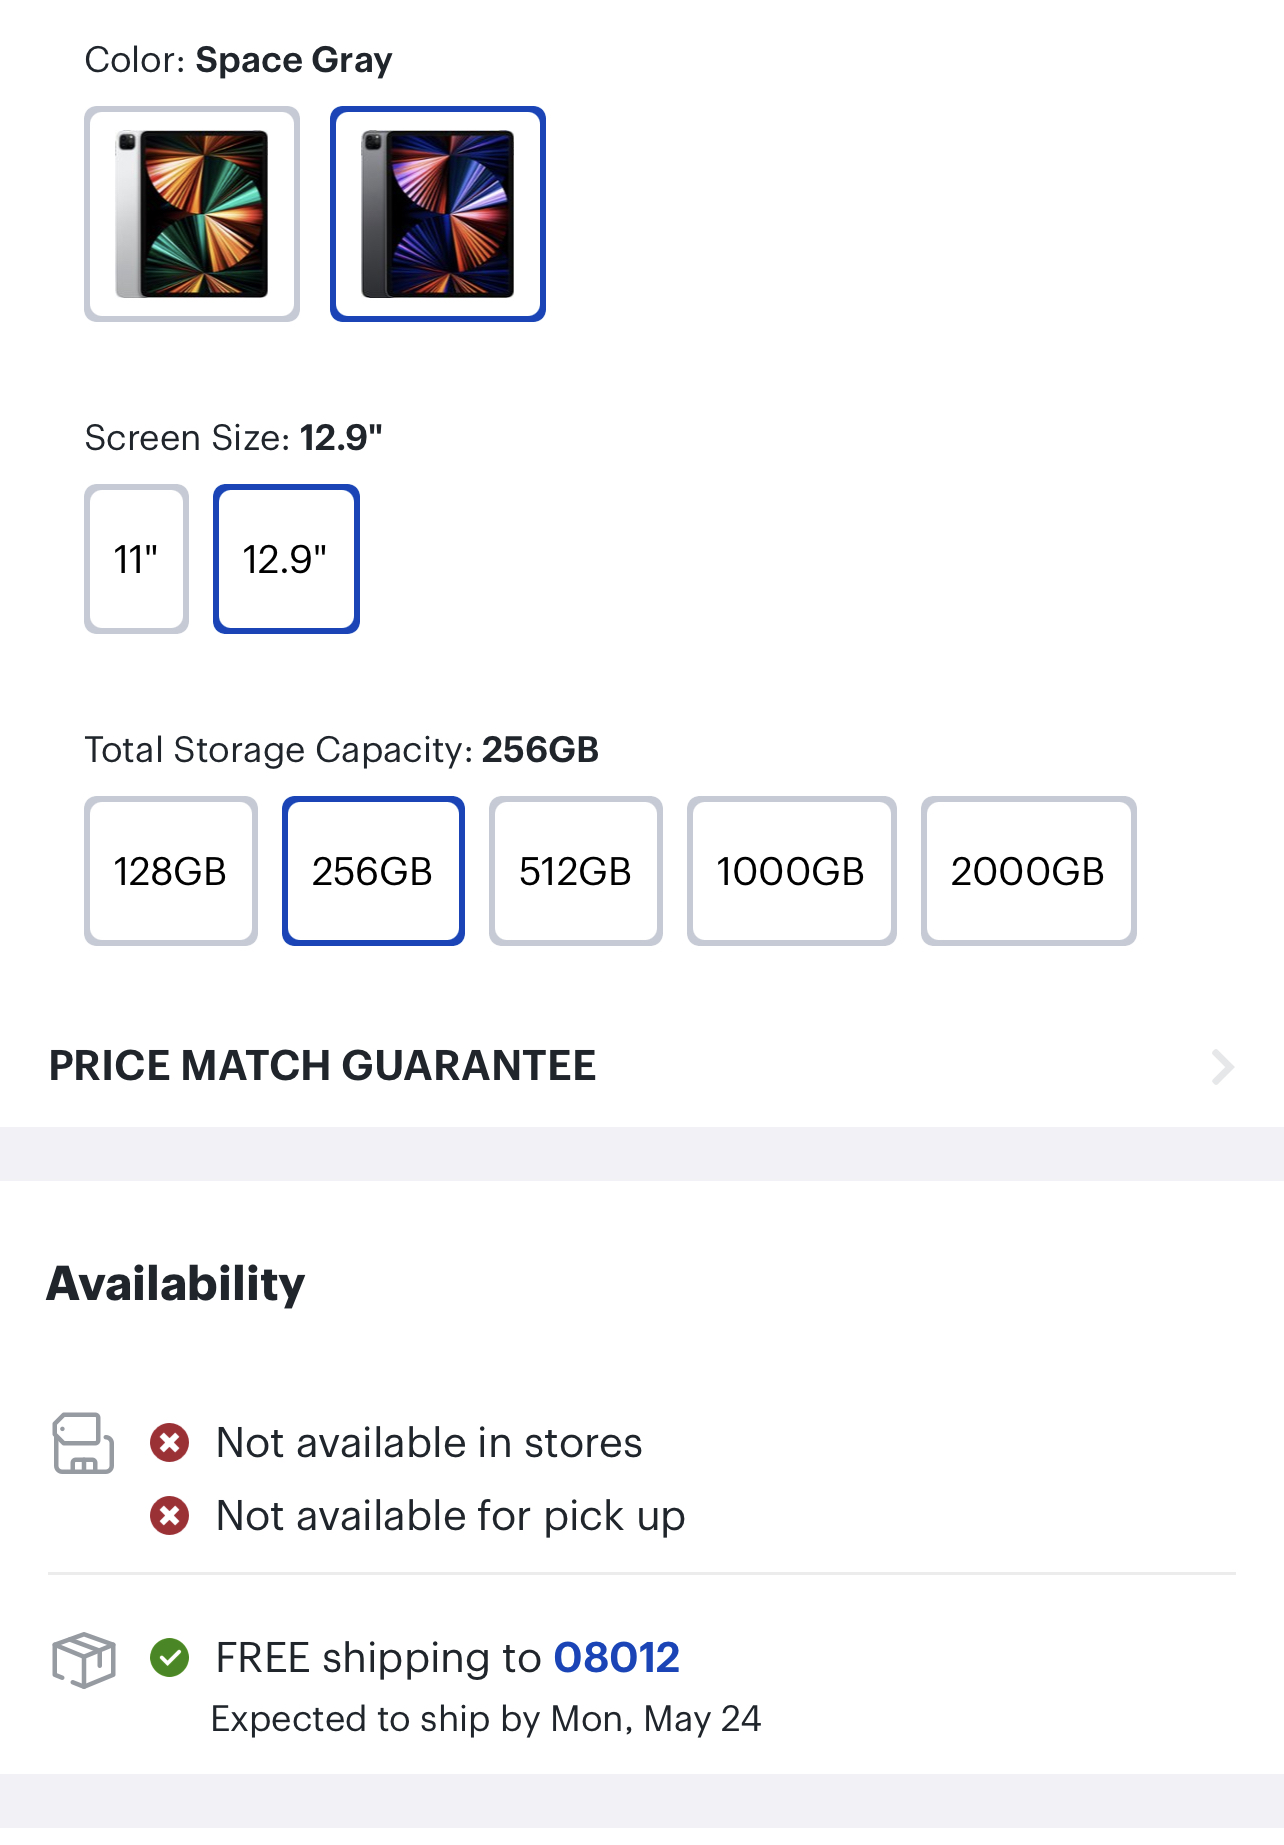The height and width of the screenshot is (1845, 1284).
Task: Click the Not available for pick up text
Action: (450, 1516)
